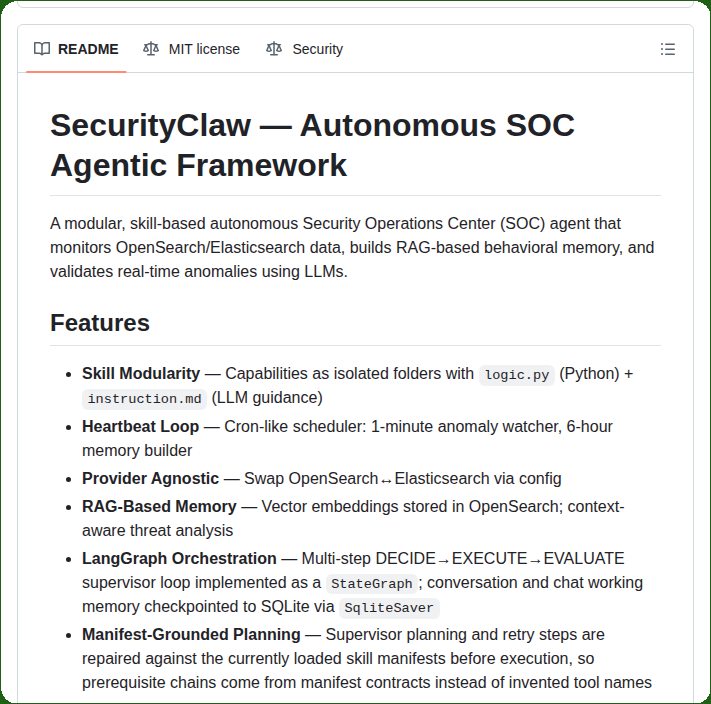This screenshot has height=704, width=711.
Task: Click the SecurityClaw main heading
Action: (312, 145)
